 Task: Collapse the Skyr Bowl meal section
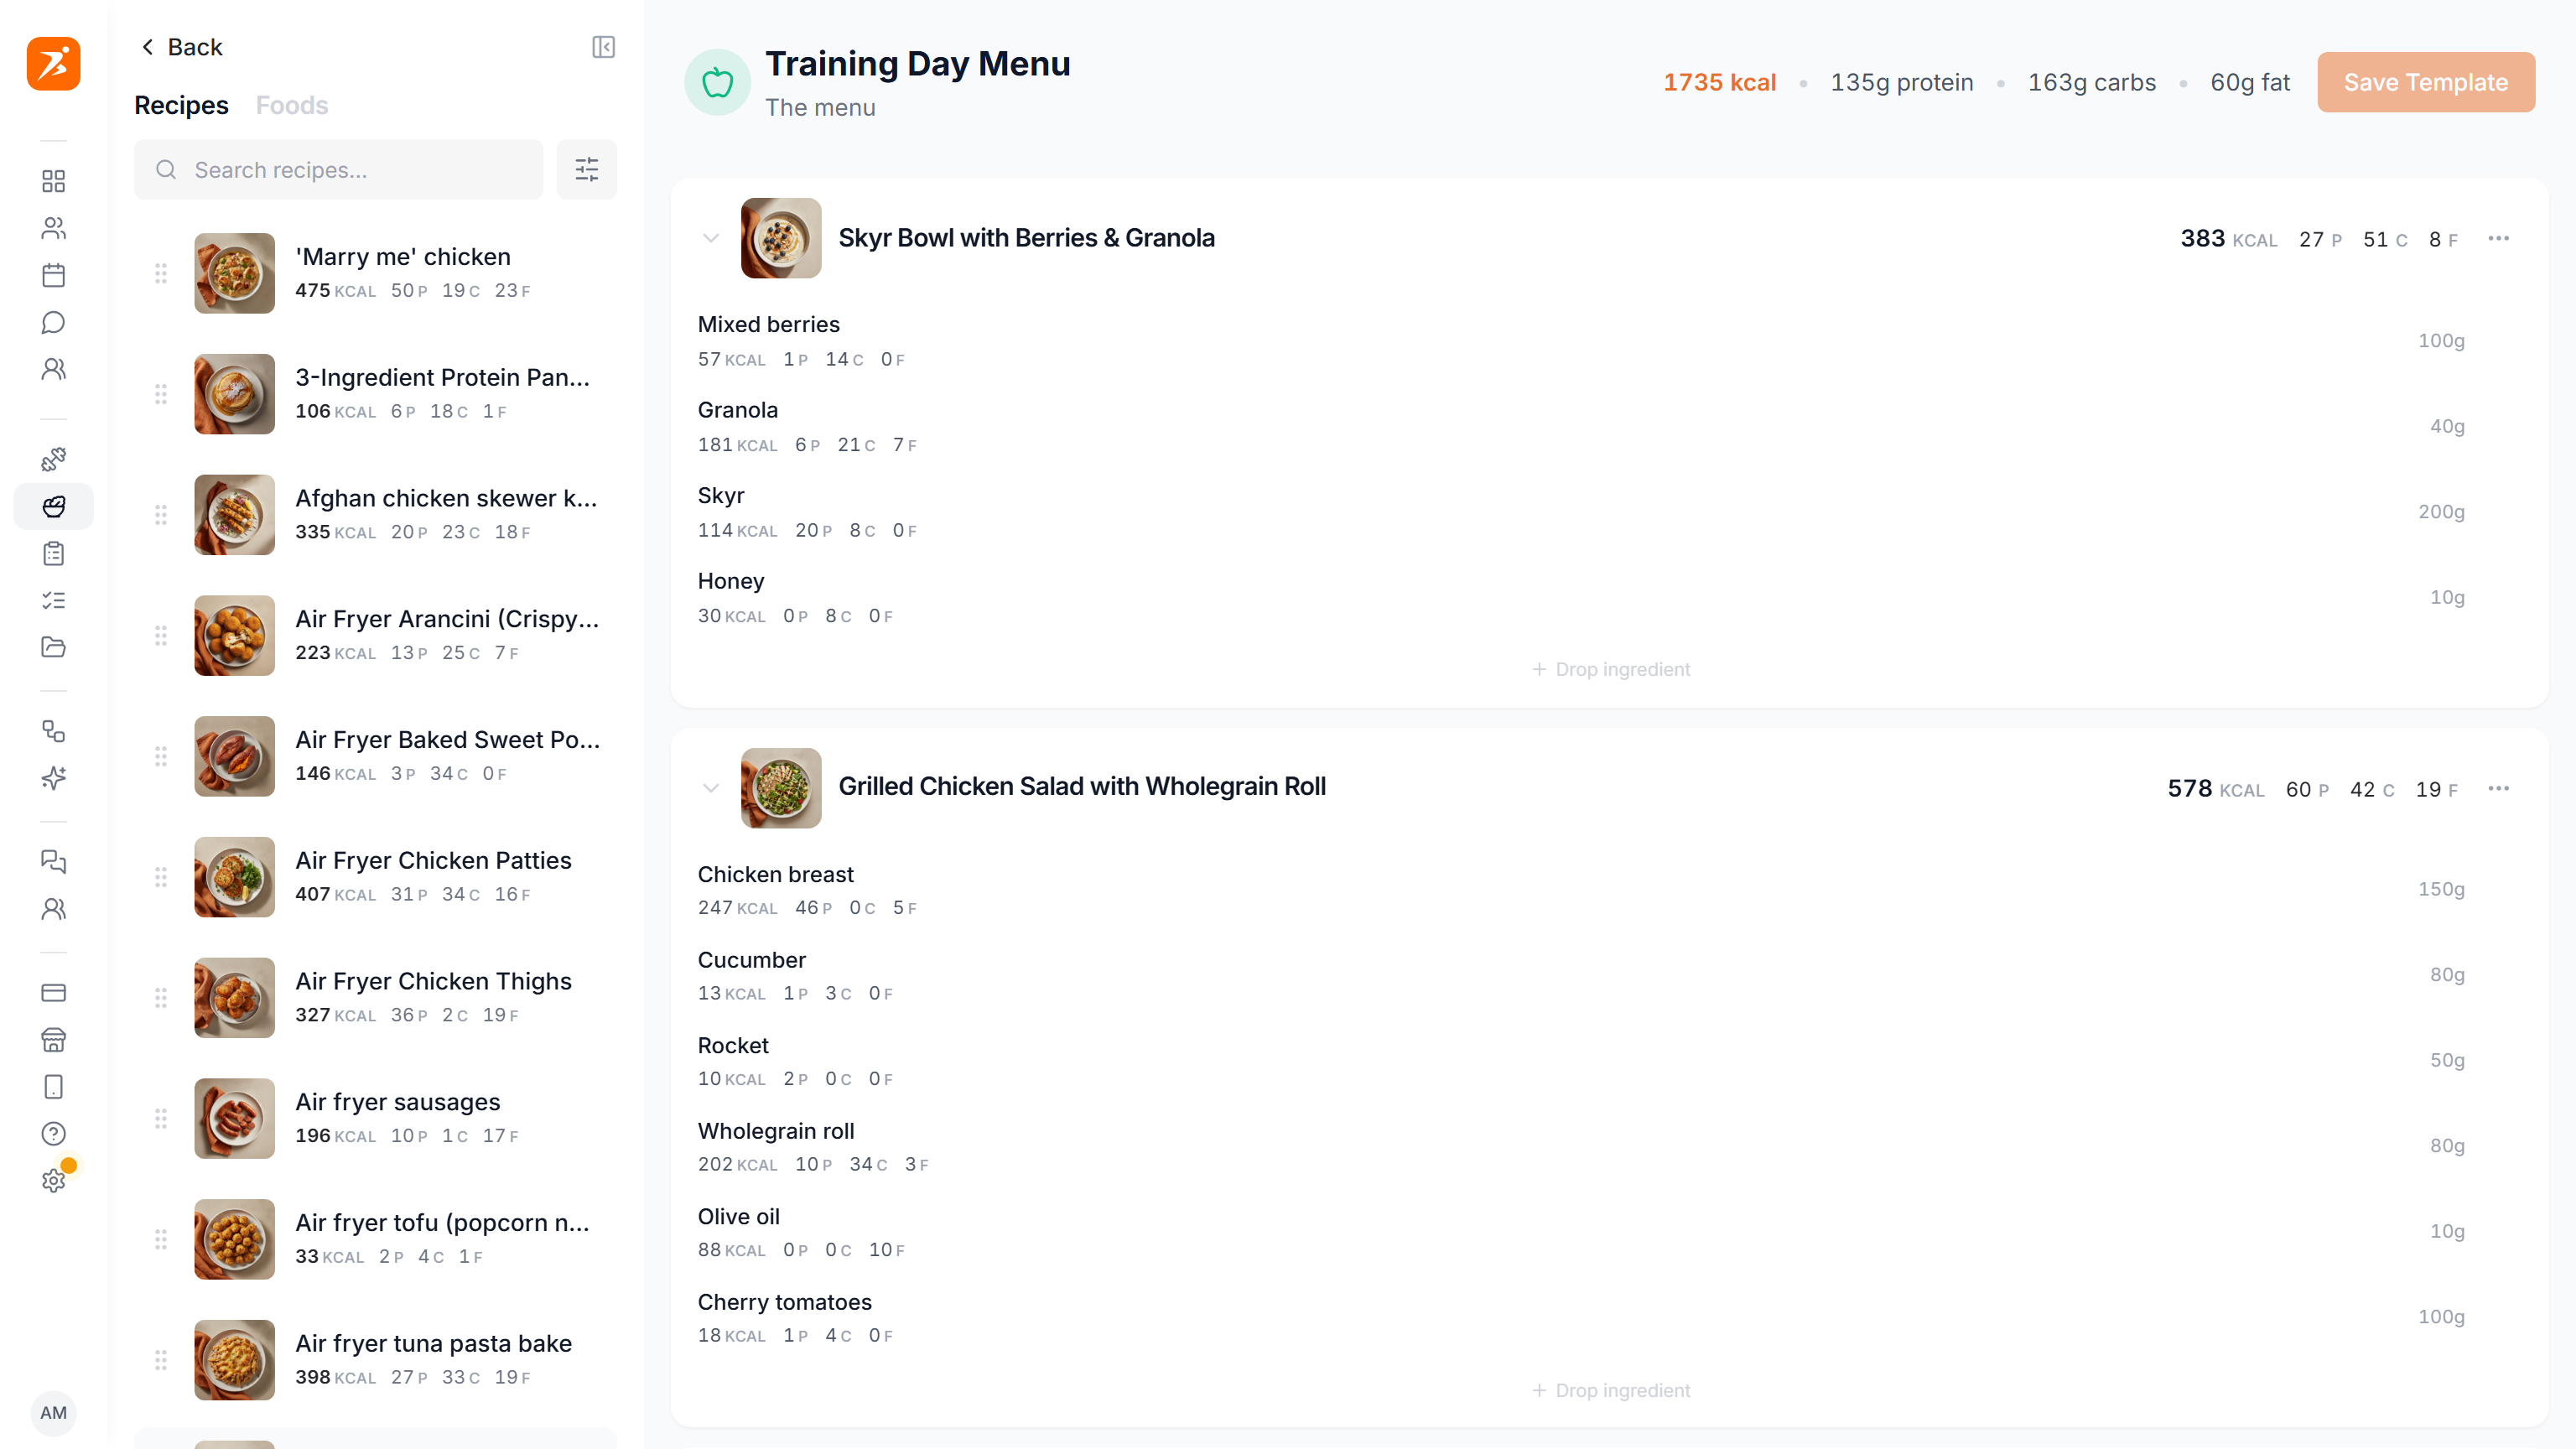point(710,238)
